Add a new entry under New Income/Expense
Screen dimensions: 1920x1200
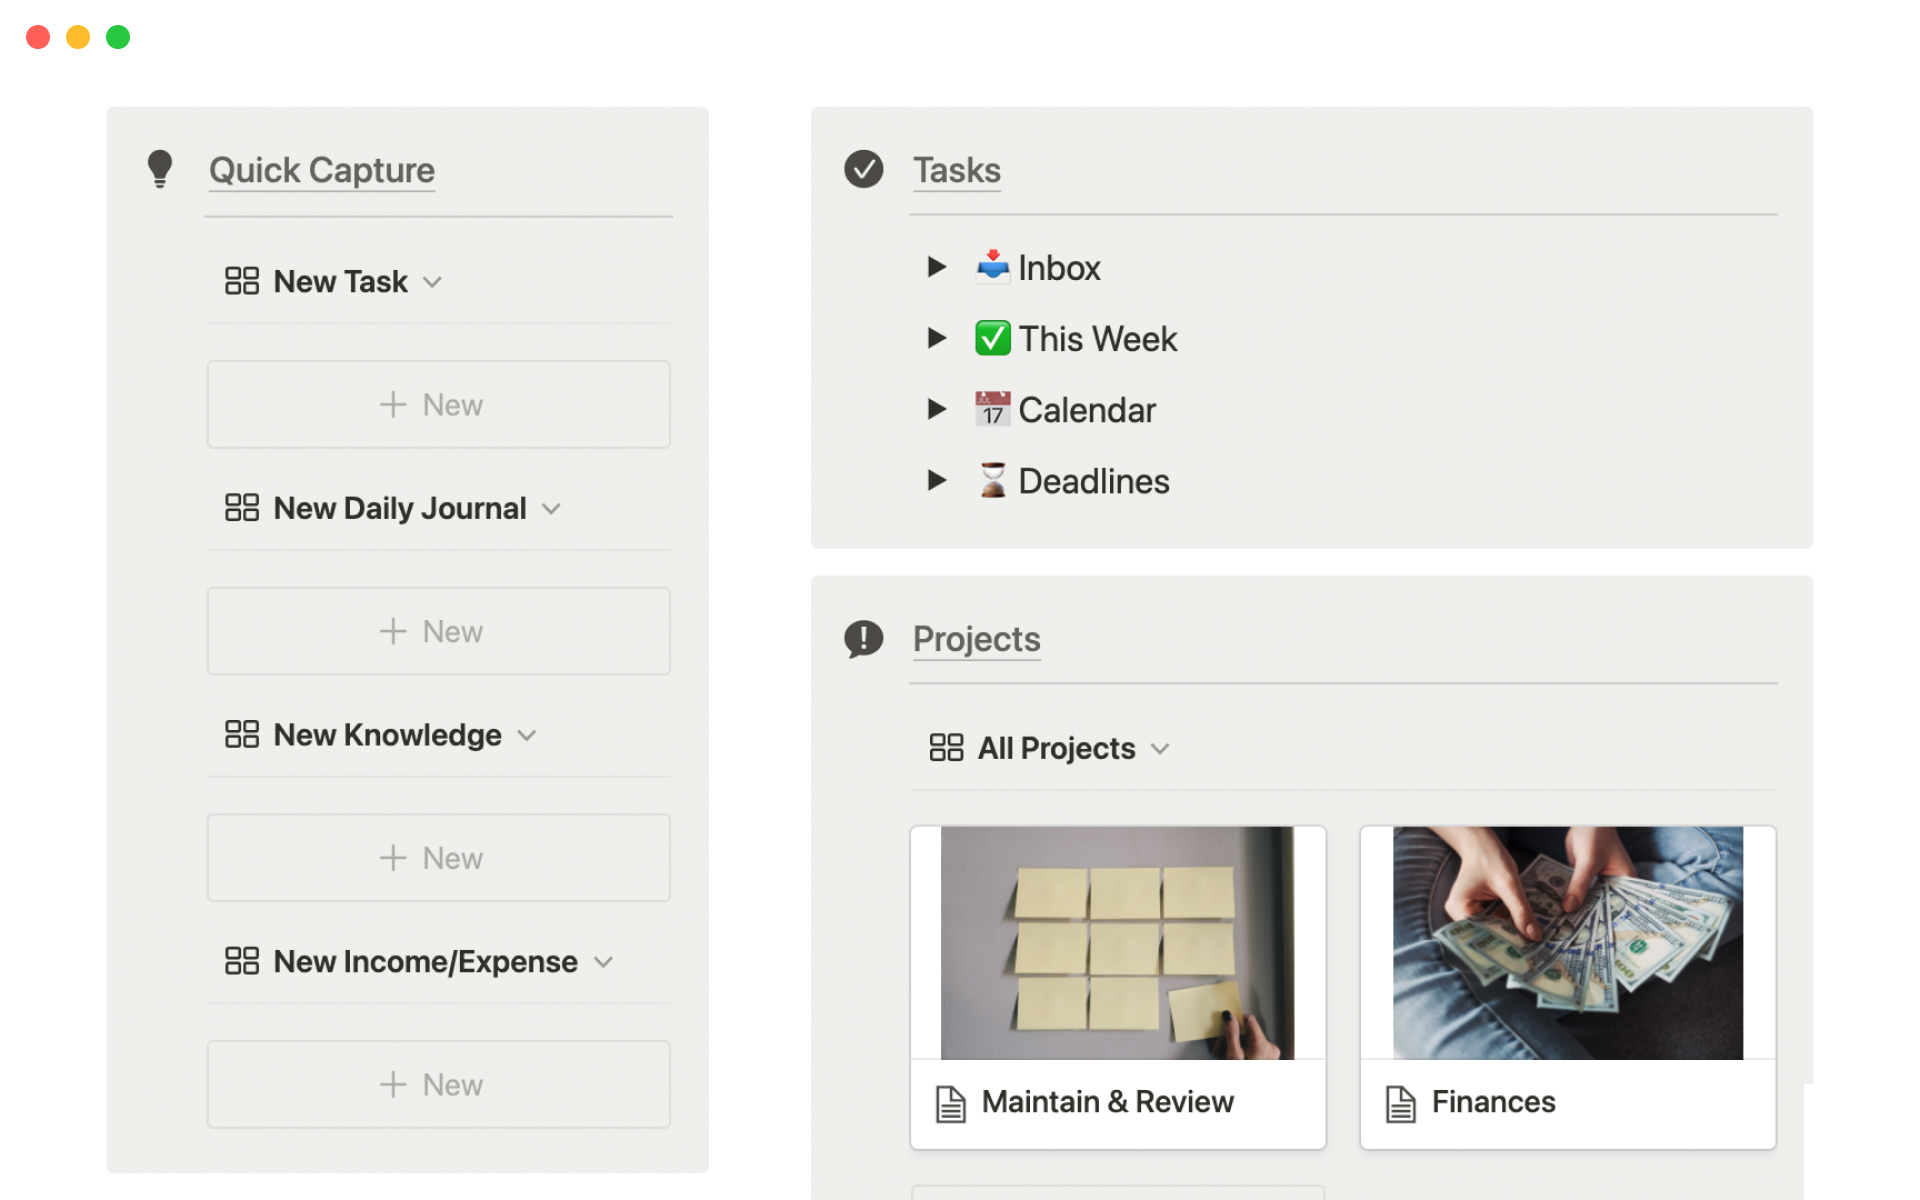coord(438,1085)
